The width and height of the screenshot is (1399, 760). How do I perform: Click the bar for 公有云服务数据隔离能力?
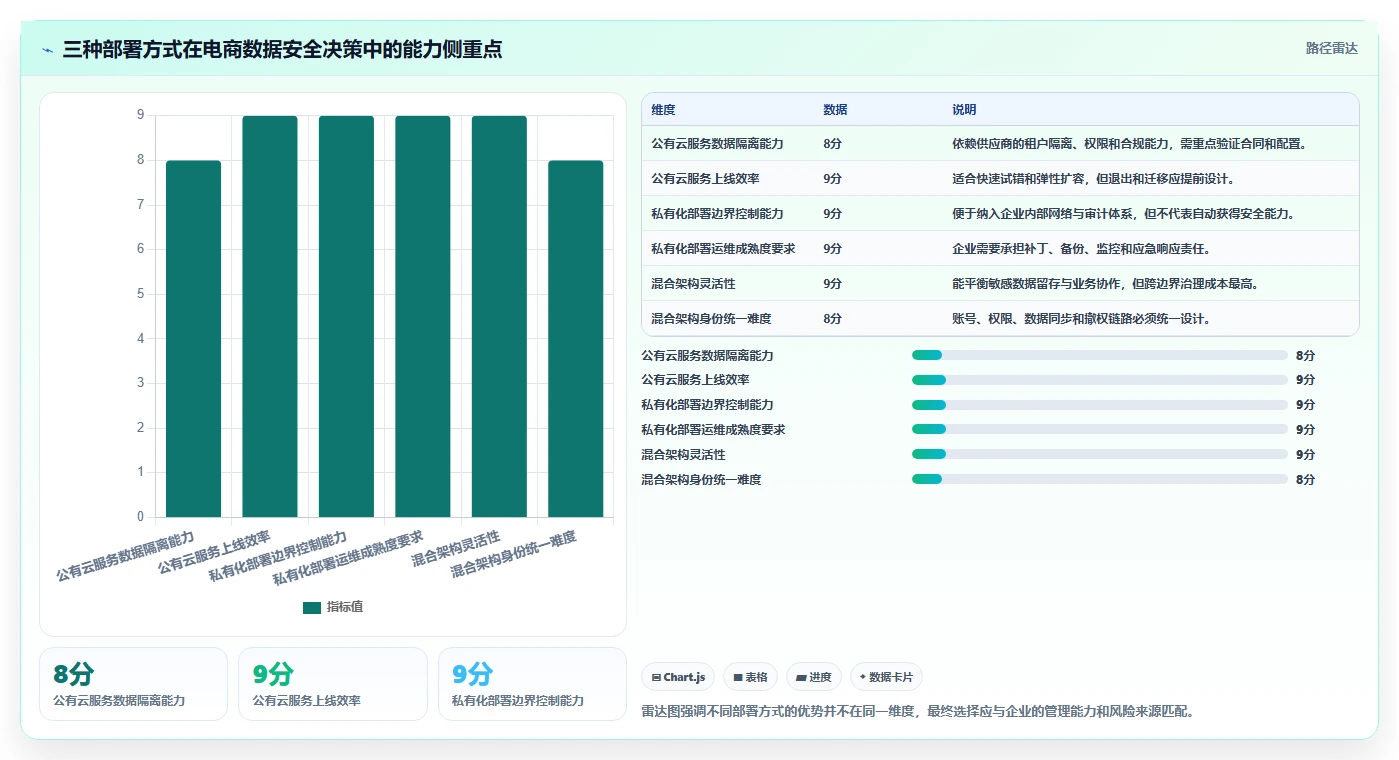click(x=193, y=338)
